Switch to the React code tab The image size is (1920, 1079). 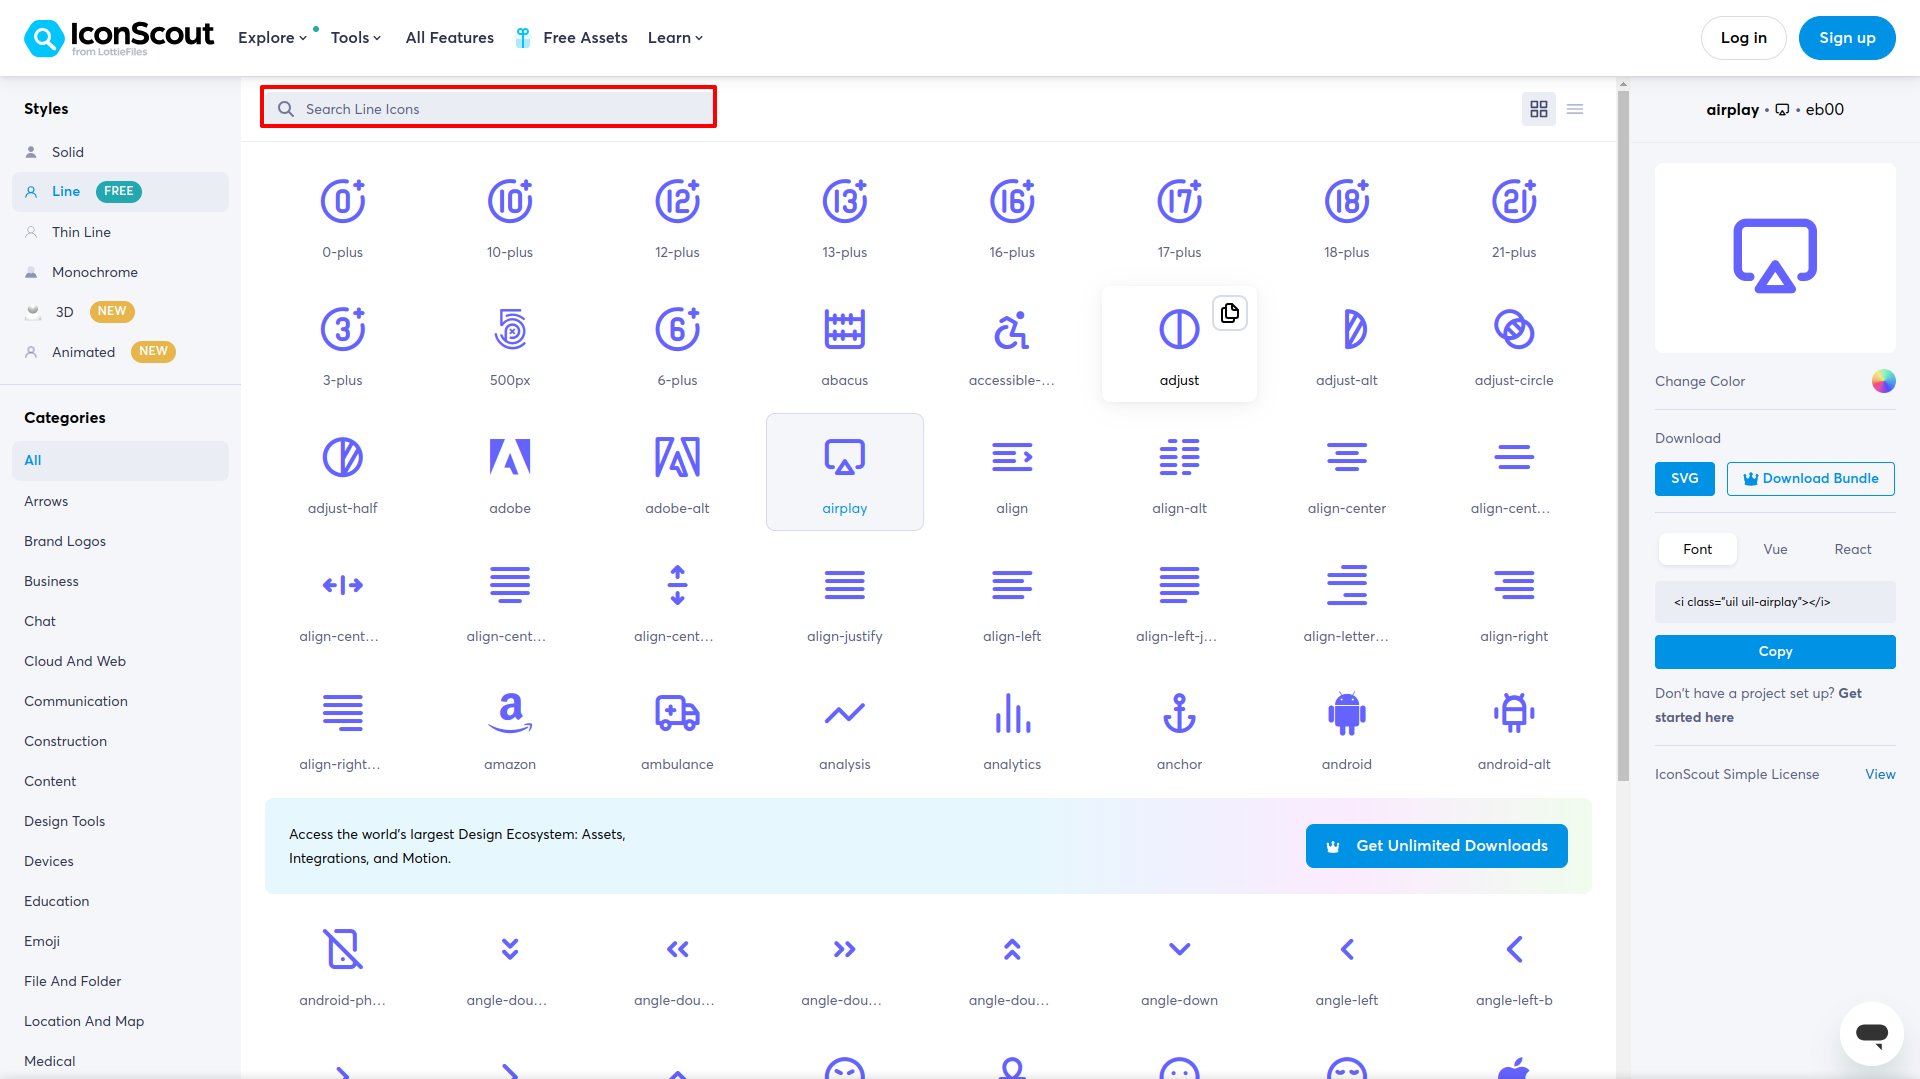[x=1852, y=549]
